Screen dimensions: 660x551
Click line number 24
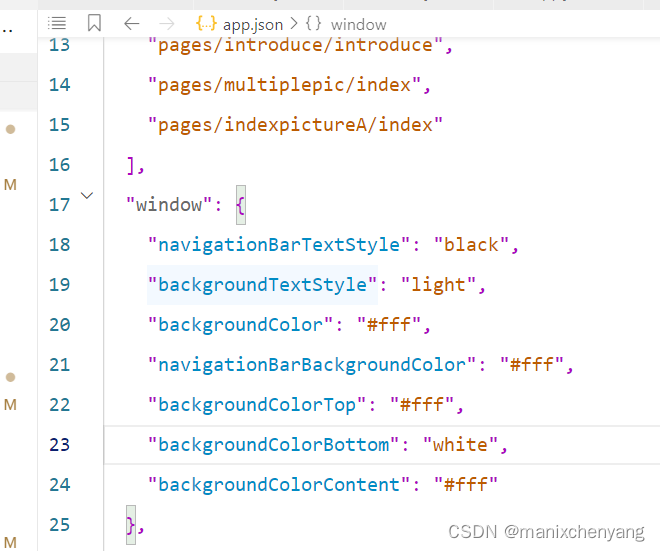click(x=59, y=485)
